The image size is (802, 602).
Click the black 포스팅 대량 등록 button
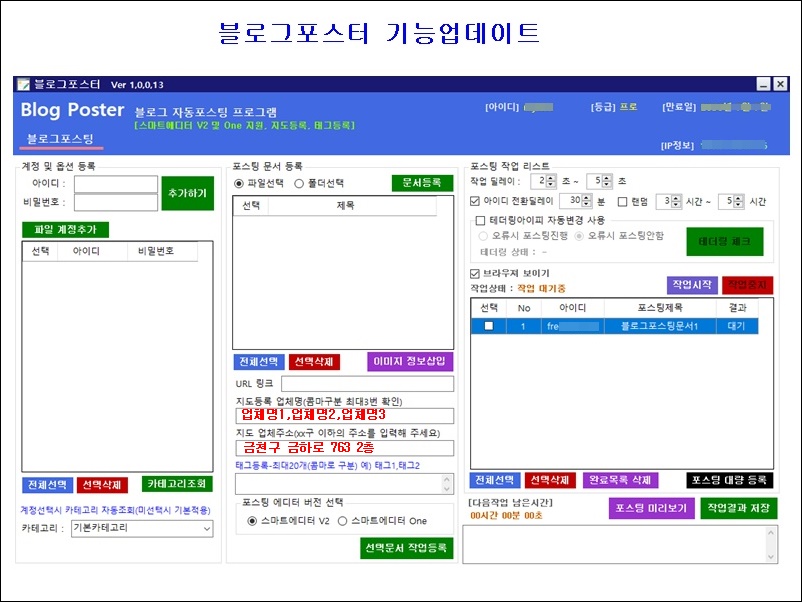[x=730, y=480]
